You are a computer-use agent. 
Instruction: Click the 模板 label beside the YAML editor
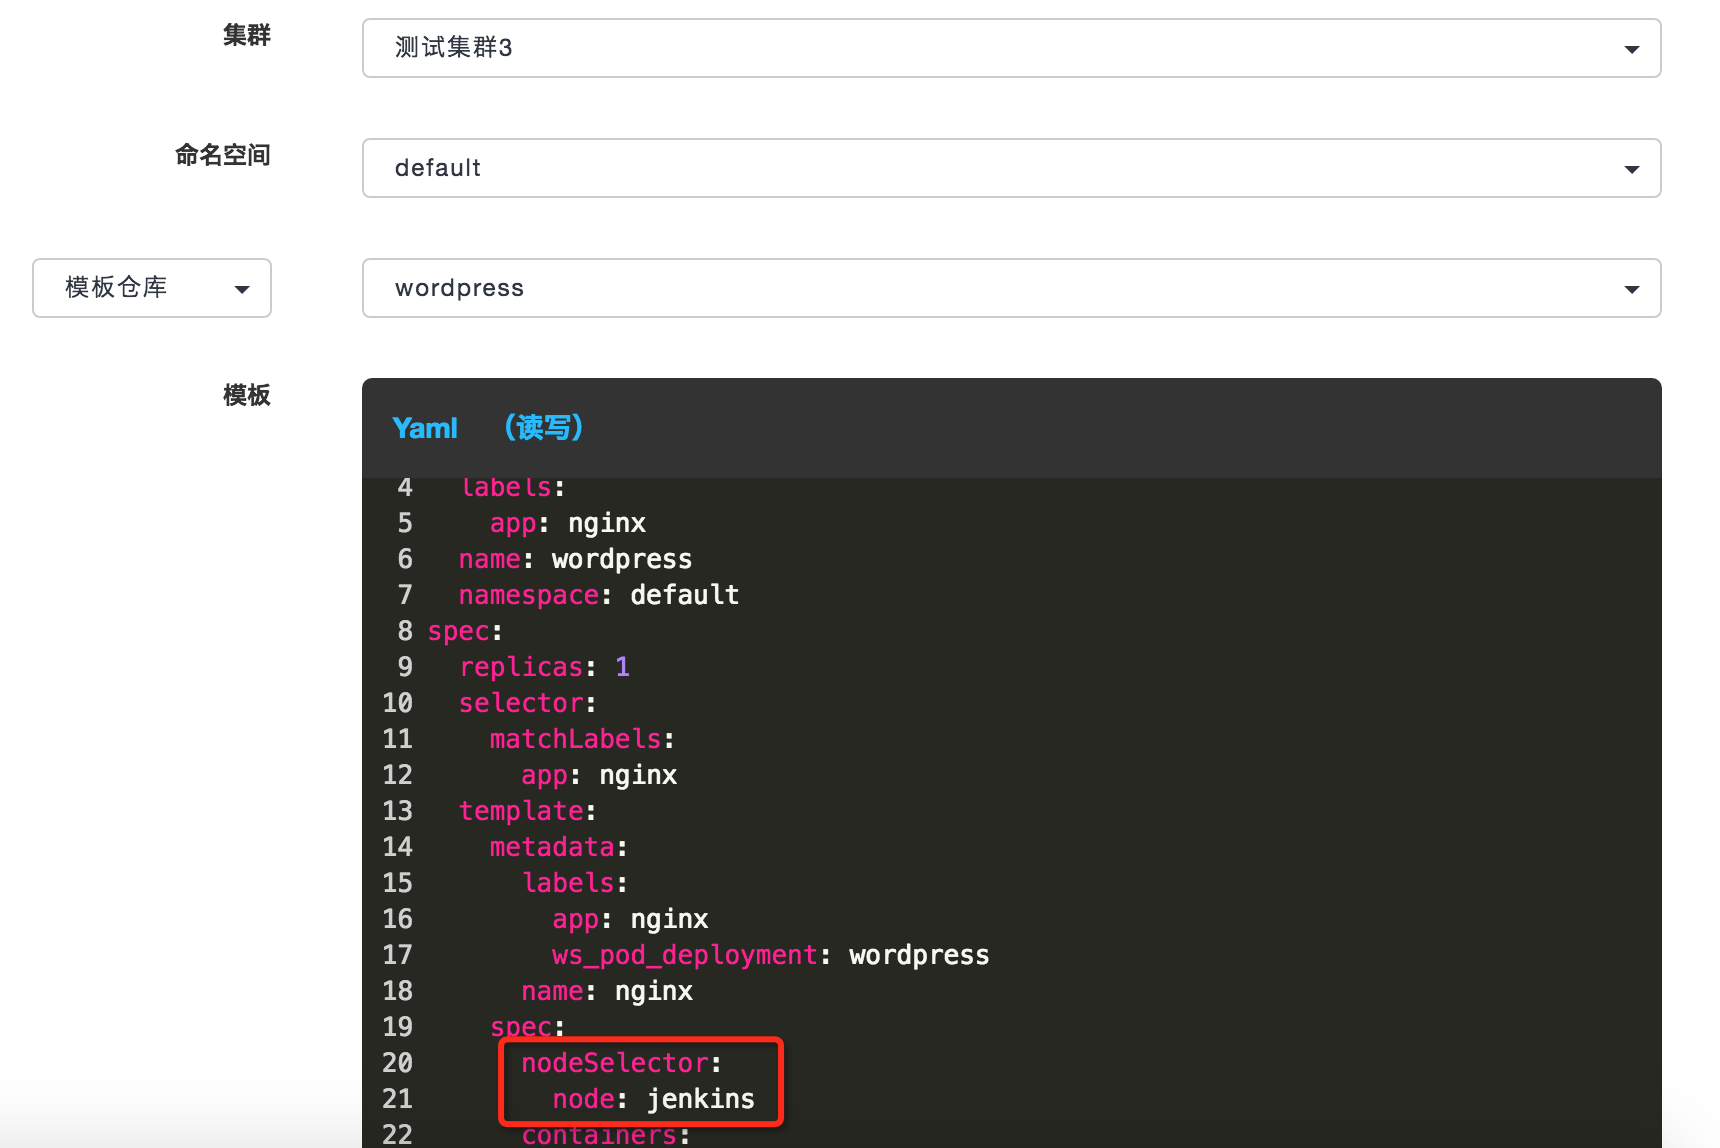246,395
